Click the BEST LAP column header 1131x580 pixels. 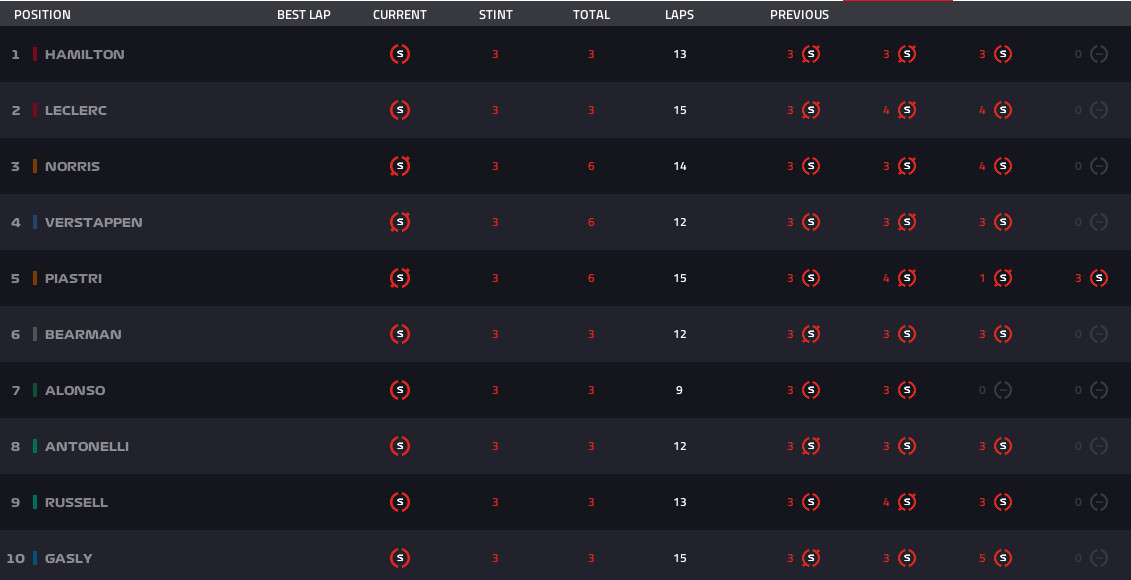304,14
